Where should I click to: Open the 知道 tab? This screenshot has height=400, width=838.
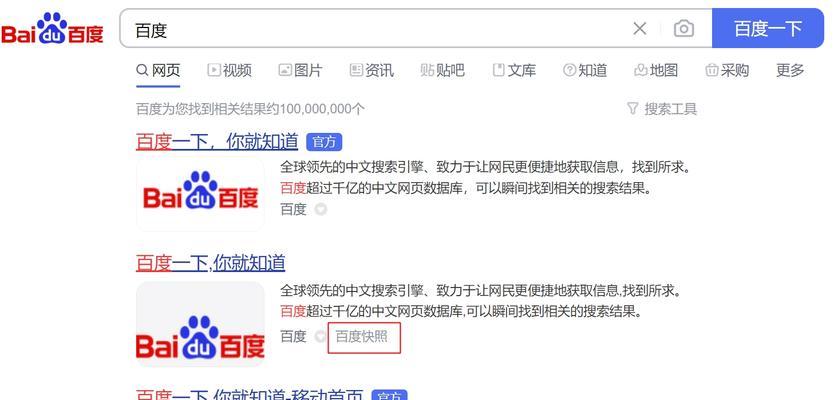point(585,70)
